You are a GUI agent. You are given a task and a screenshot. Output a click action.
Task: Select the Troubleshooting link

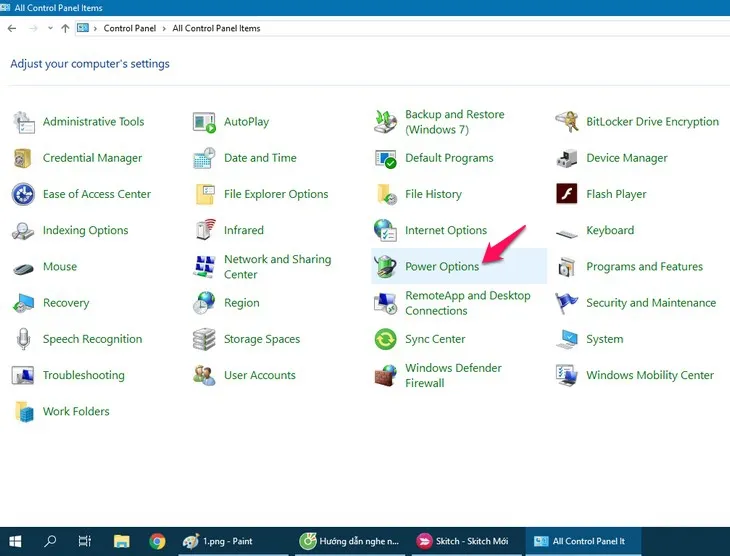[x=83, y=375]
